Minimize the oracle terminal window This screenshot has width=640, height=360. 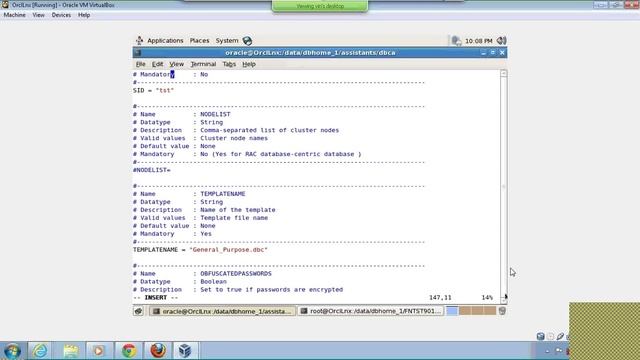click(483, 53)
